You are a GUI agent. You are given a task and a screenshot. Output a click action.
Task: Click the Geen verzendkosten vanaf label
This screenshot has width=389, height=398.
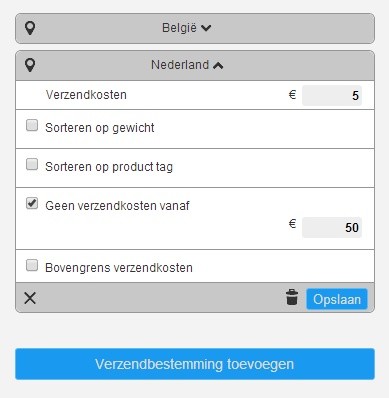click(x=117, y=206)
